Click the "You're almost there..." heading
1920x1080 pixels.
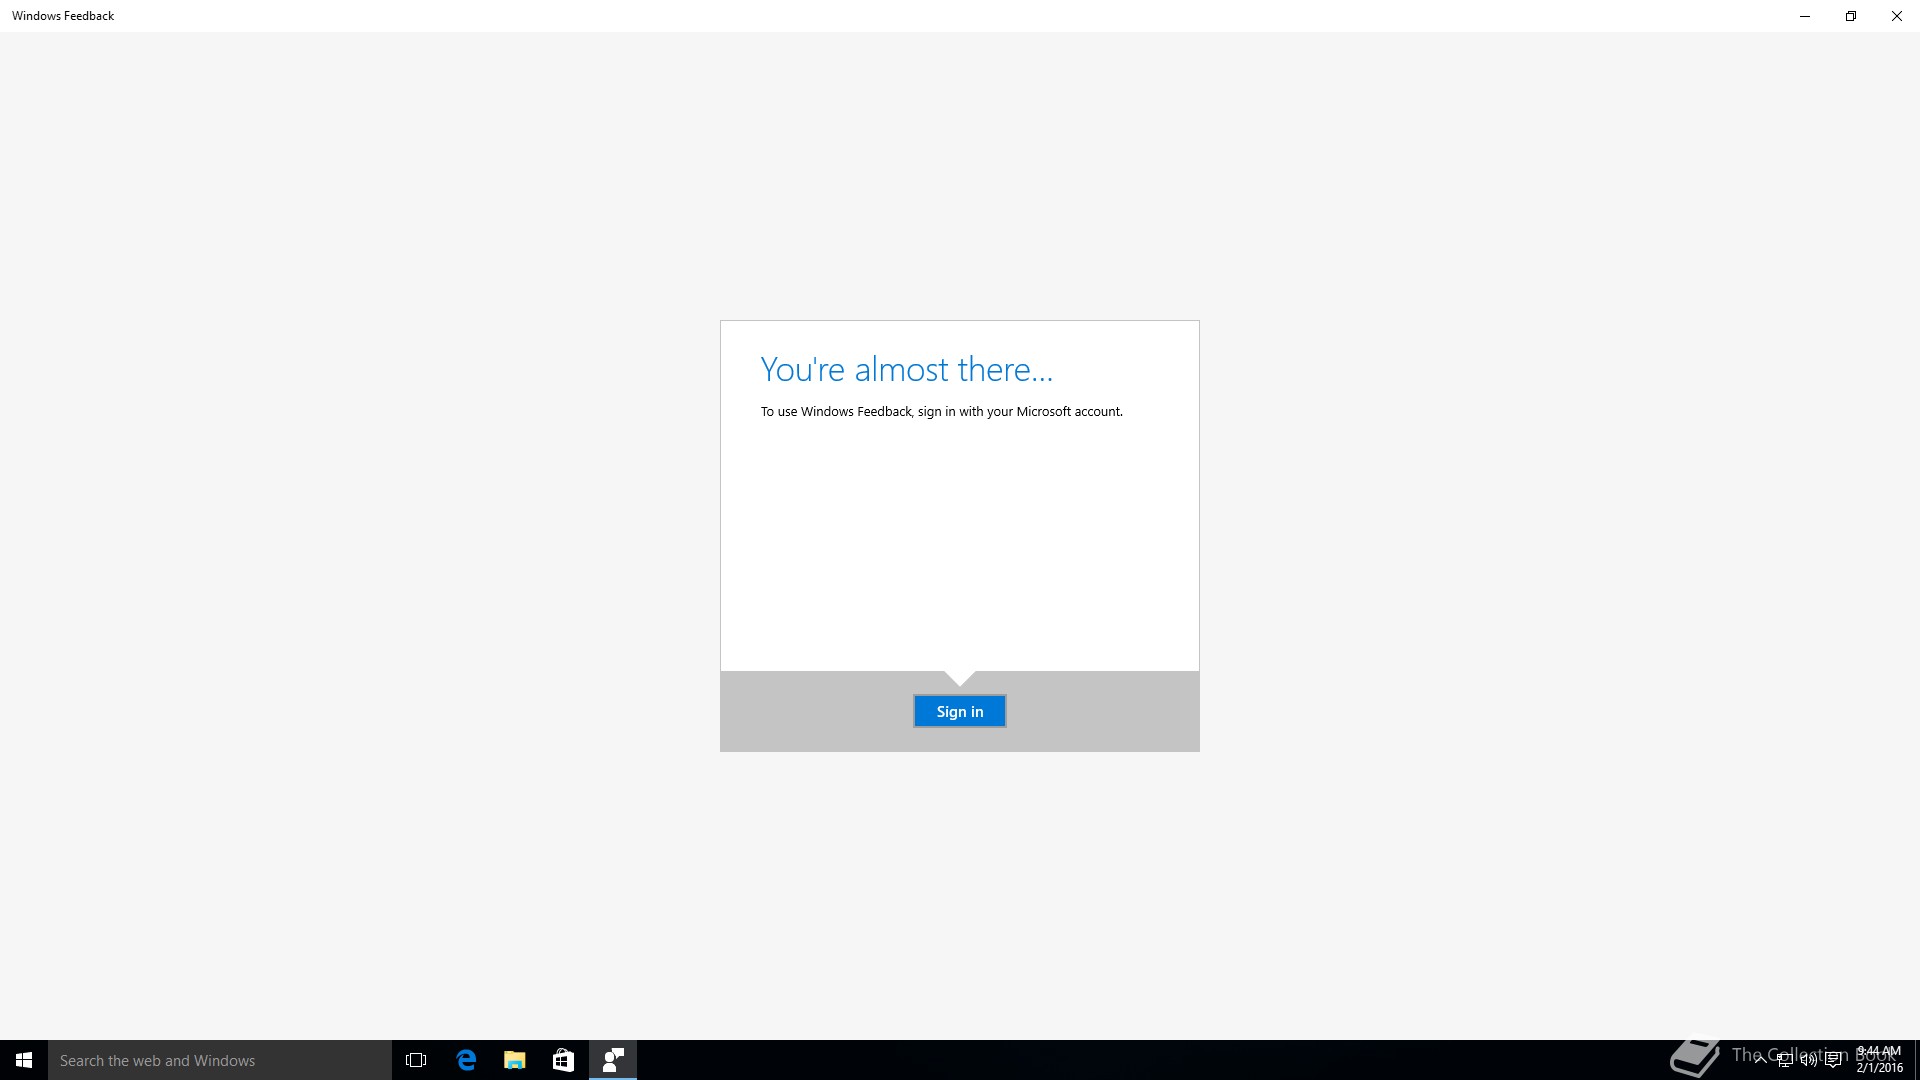click(906, 369)
